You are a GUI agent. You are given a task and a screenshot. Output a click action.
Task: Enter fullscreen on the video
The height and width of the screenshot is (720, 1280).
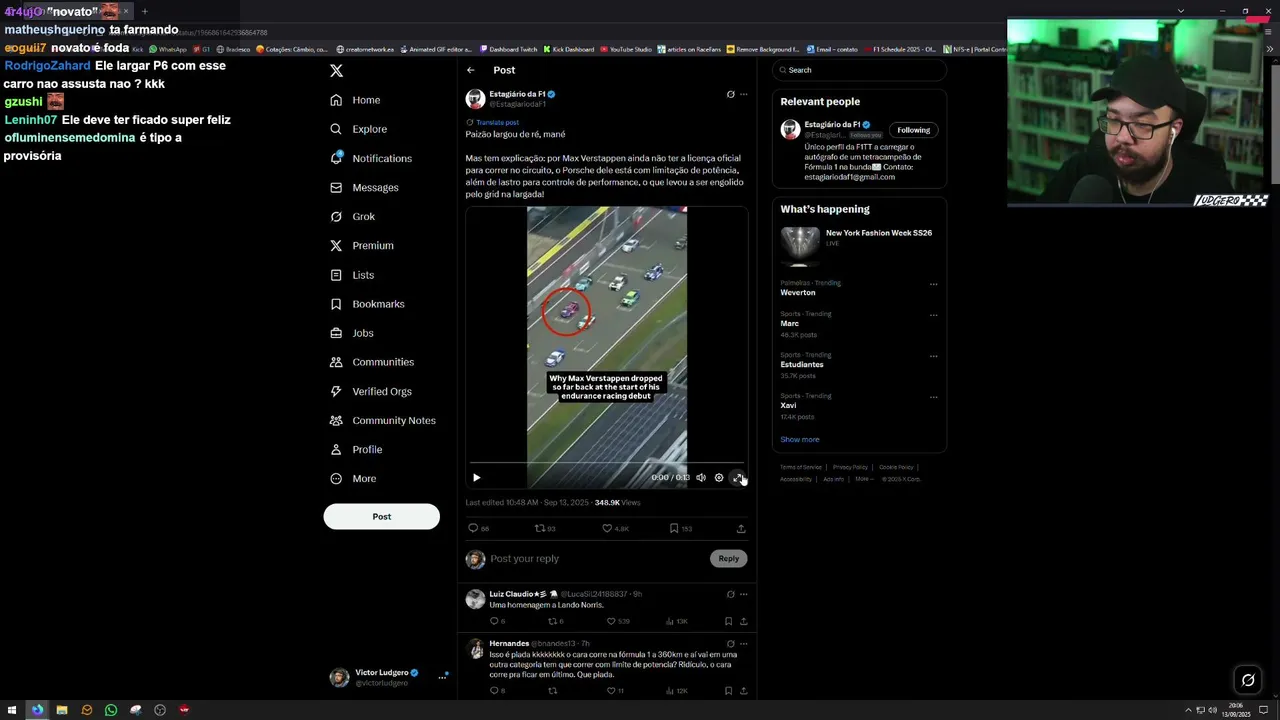coord(737,478)
